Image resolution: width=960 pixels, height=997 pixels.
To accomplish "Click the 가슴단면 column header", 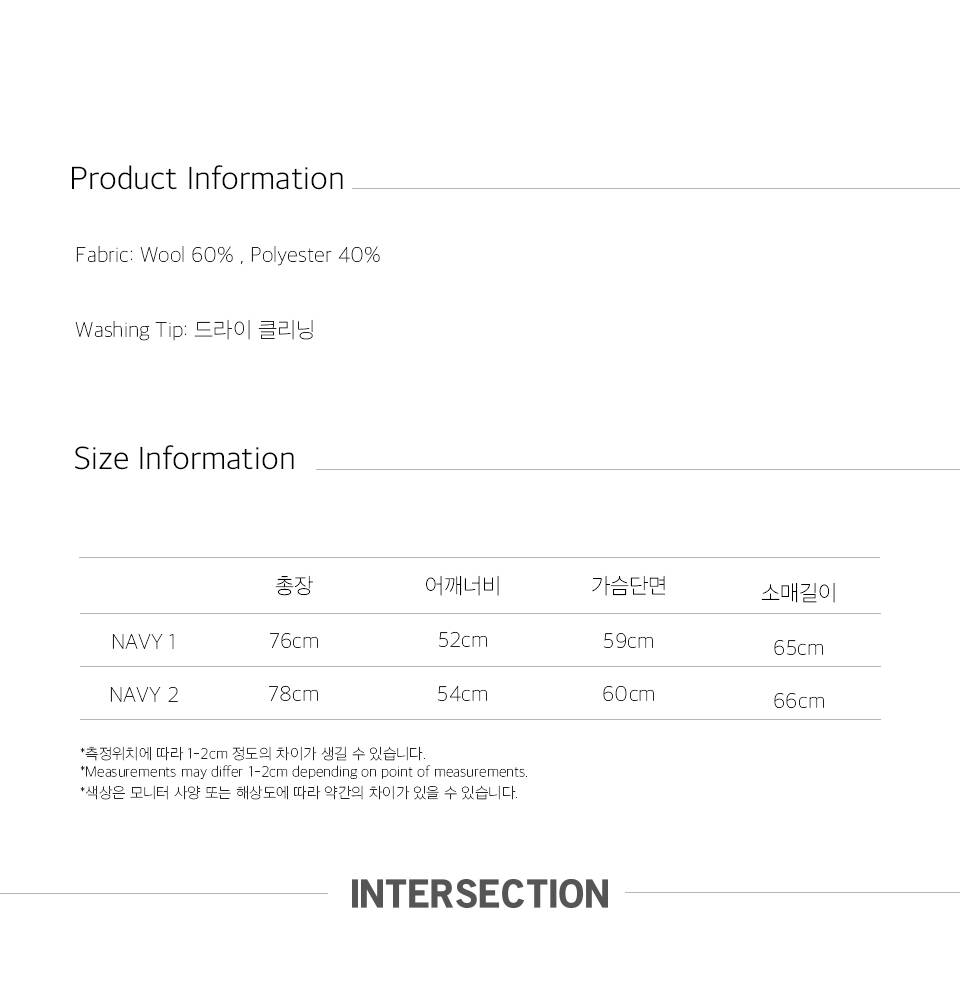I will [628, 586].
